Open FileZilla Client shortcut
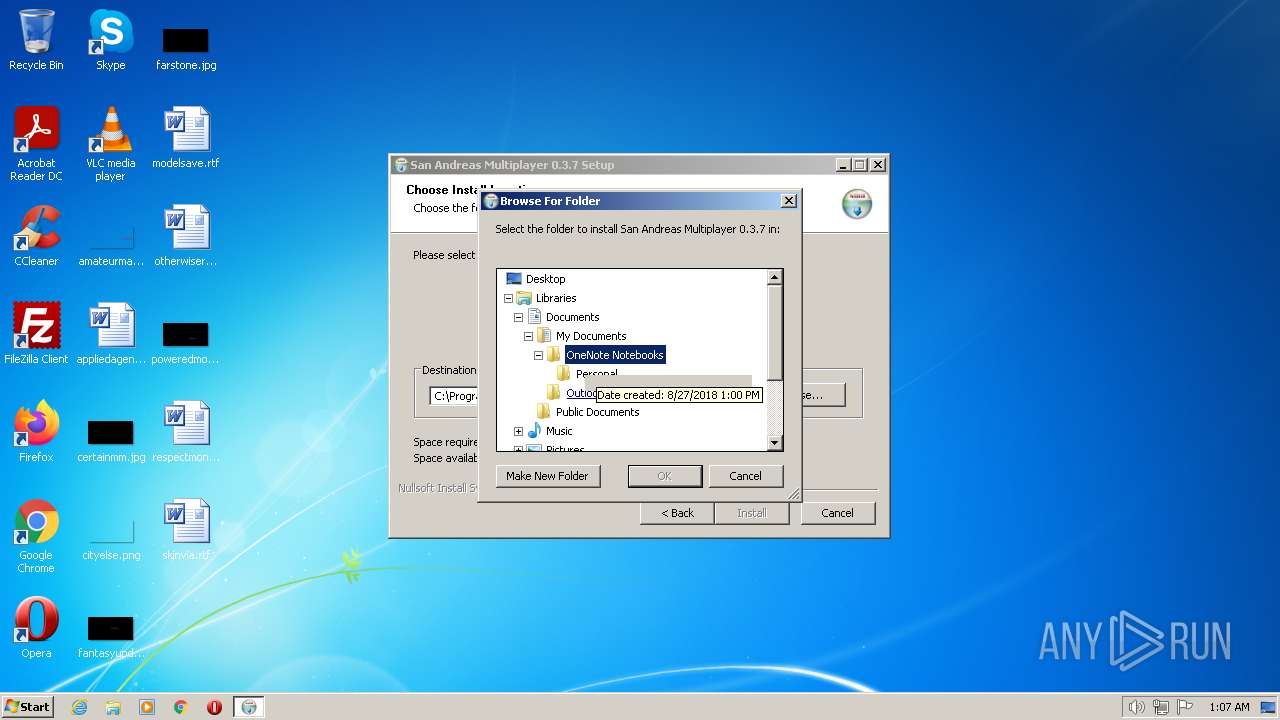This screenshot has height=720, width=1280. click(x=36, y=334)
